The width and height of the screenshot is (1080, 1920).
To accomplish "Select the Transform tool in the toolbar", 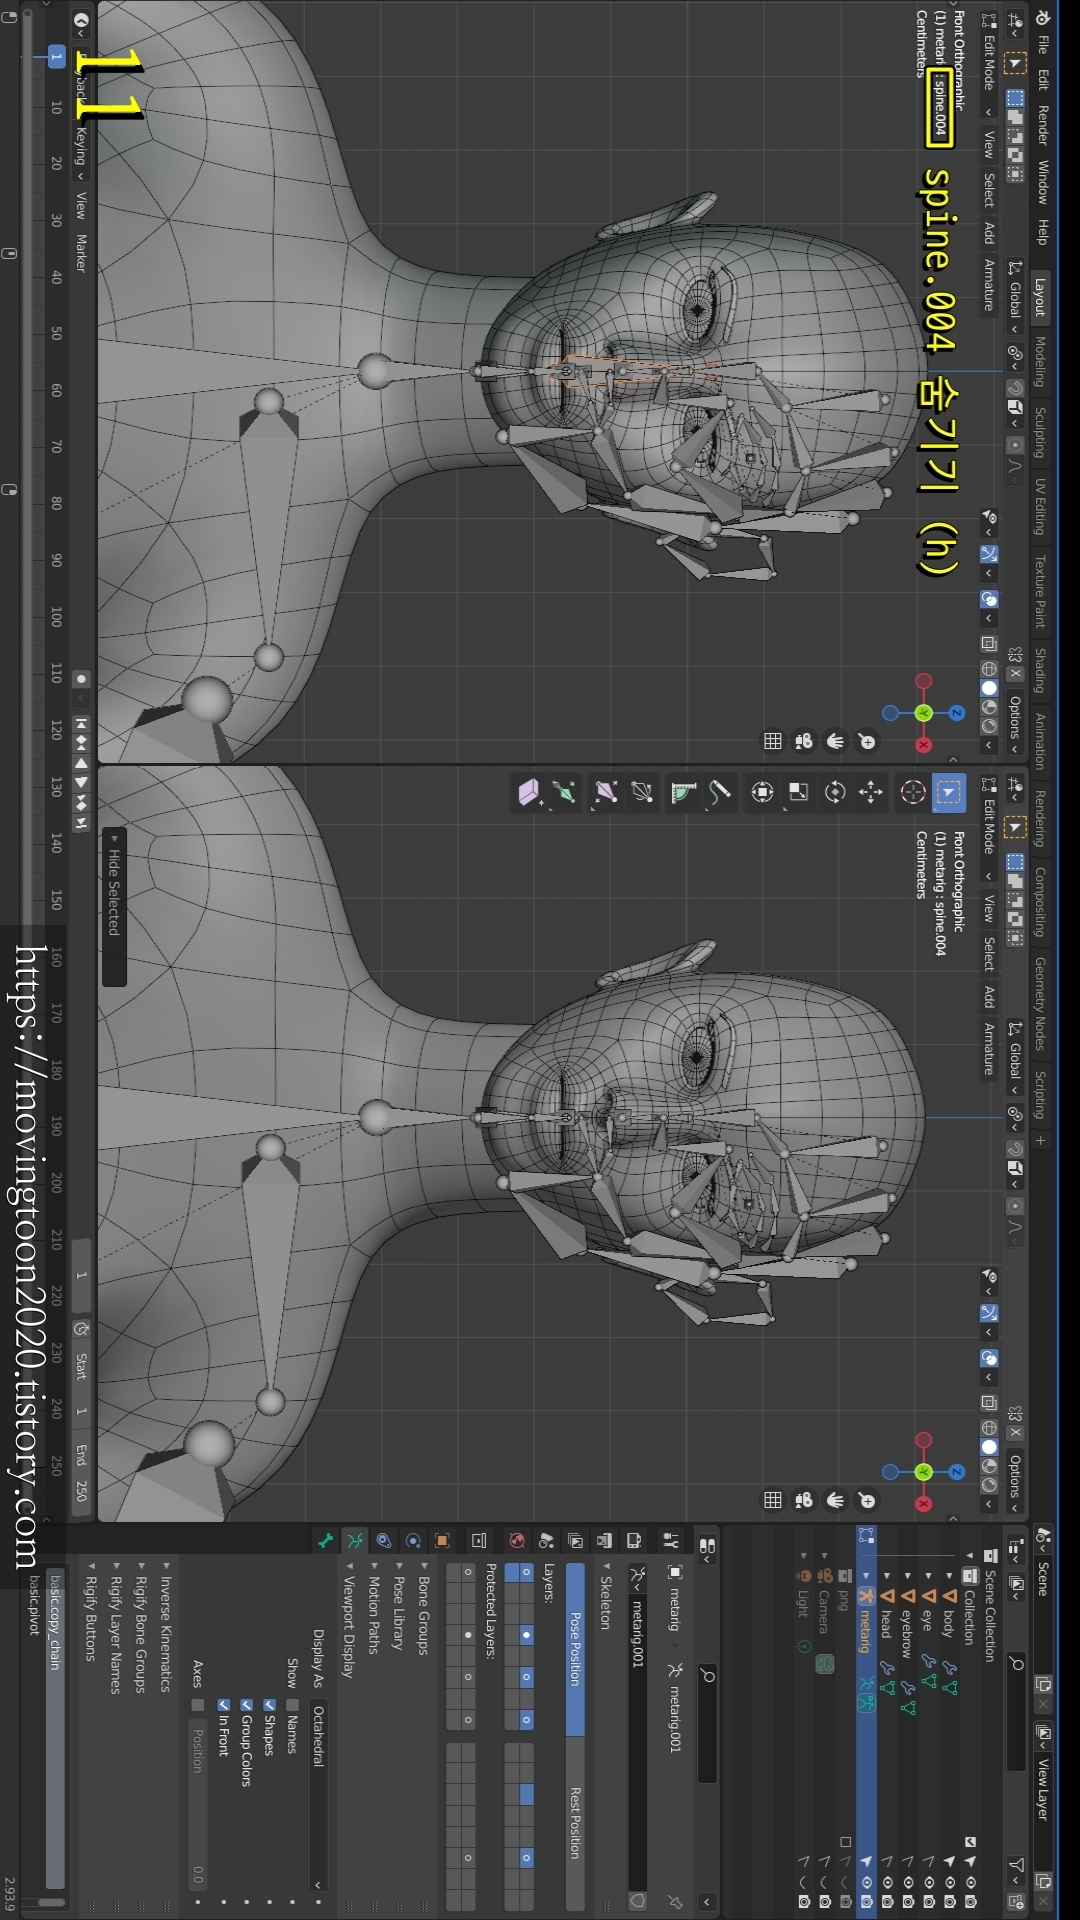I will point(762,793).
